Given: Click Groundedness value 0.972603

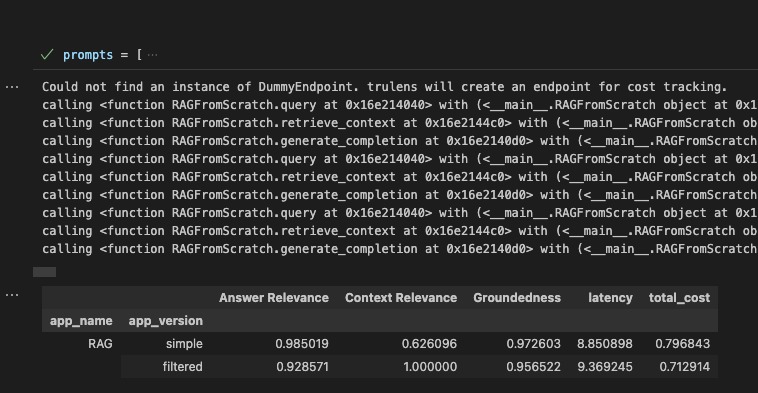Looking at the screenshot, I should (x=534, y=344).
